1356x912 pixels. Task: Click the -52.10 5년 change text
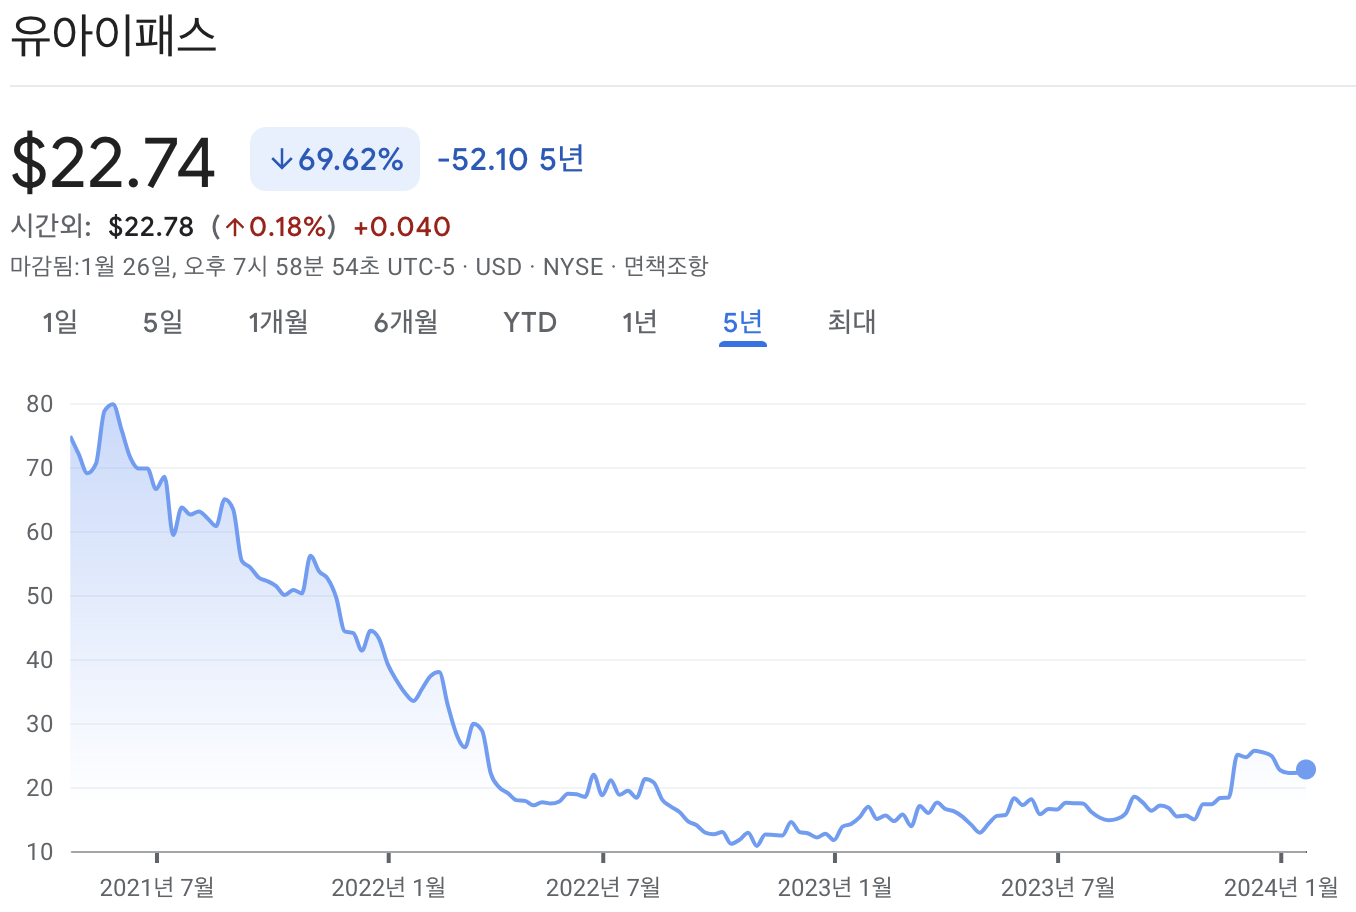tap(510, 158)
